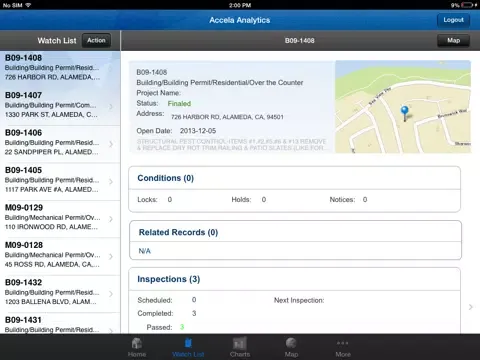This screenshot has height=360, width=480.
Task: Select record M09-0129 in watch list
Action: [x=60, y=219]
